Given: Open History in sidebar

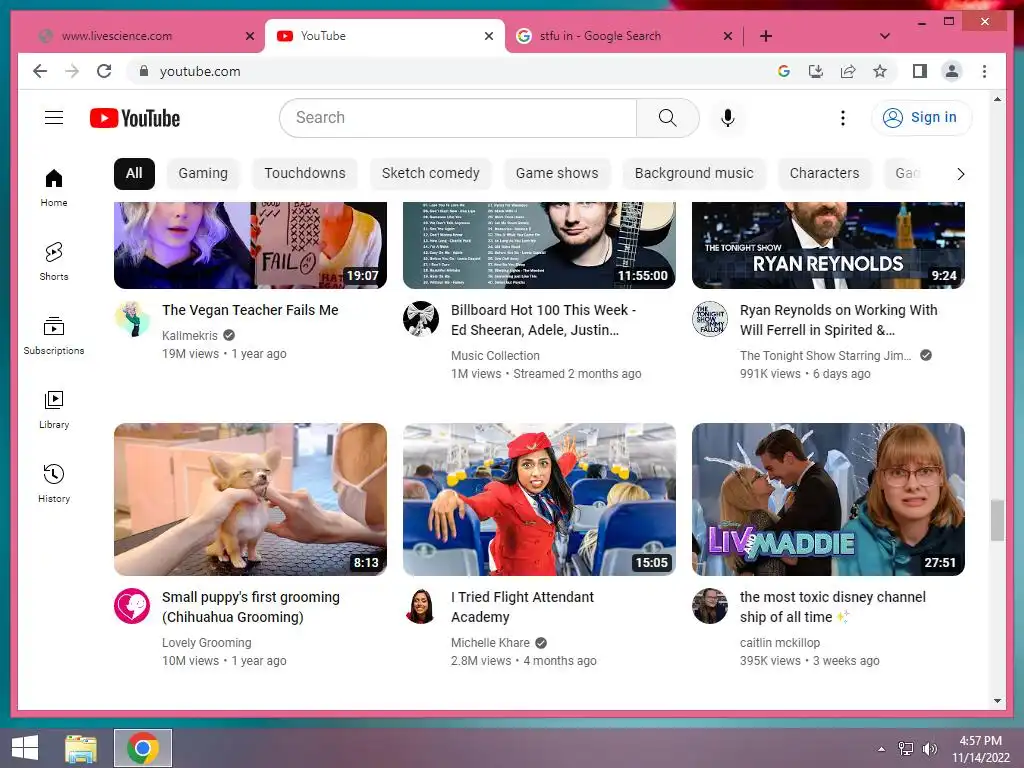Looking at the screenshot, I should 54,483.
